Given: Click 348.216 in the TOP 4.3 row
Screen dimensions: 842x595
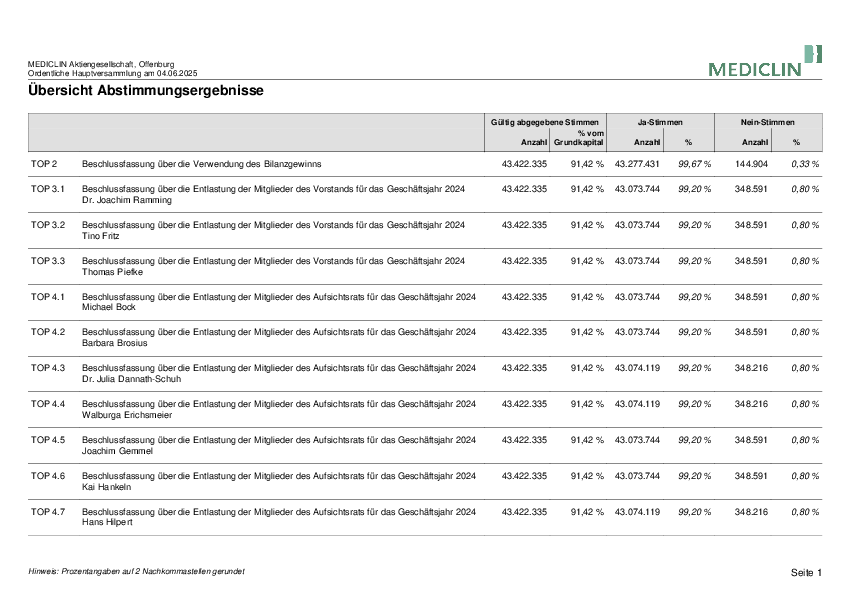Looking at the screenshot, I should pos(751,368).
